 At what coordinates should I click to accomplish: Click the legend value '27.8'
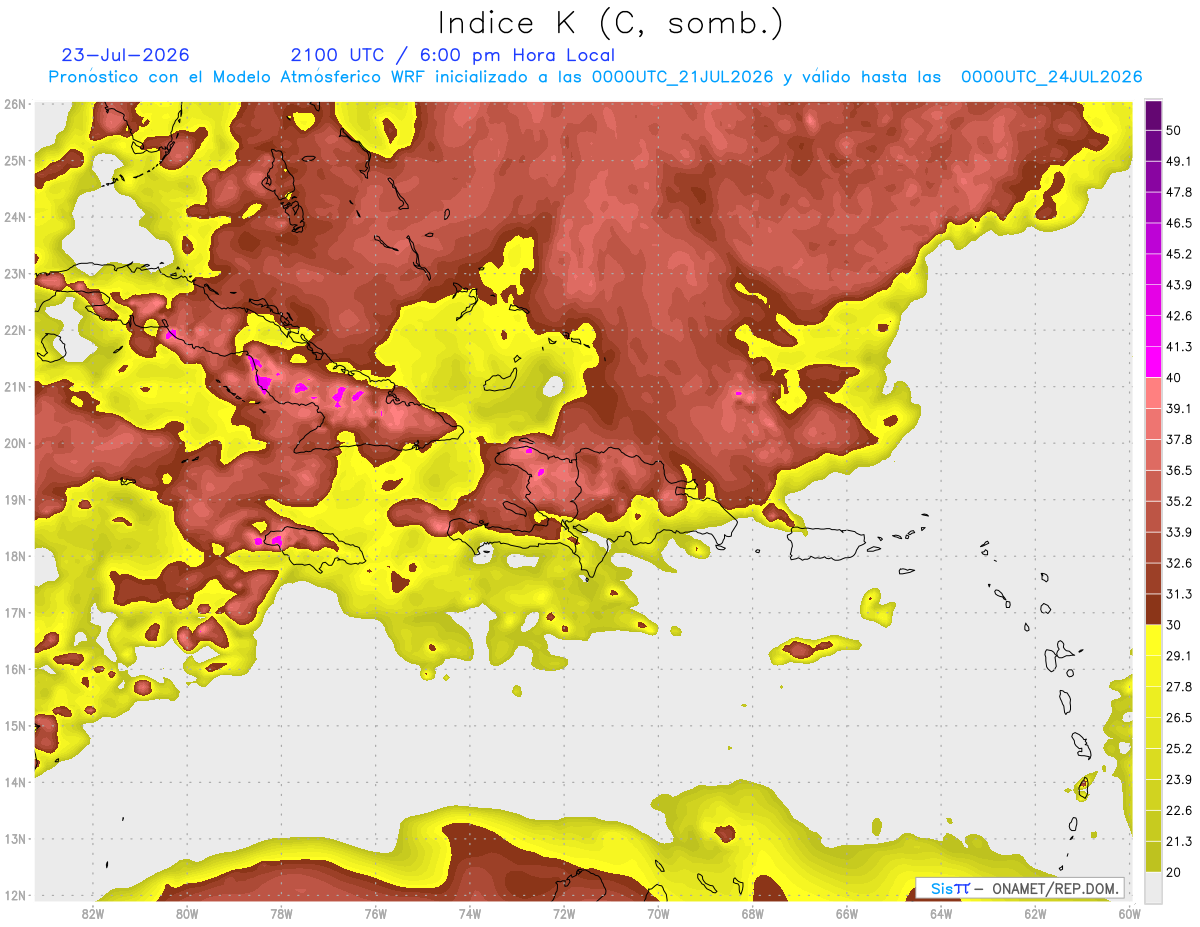pos(1179,686)
